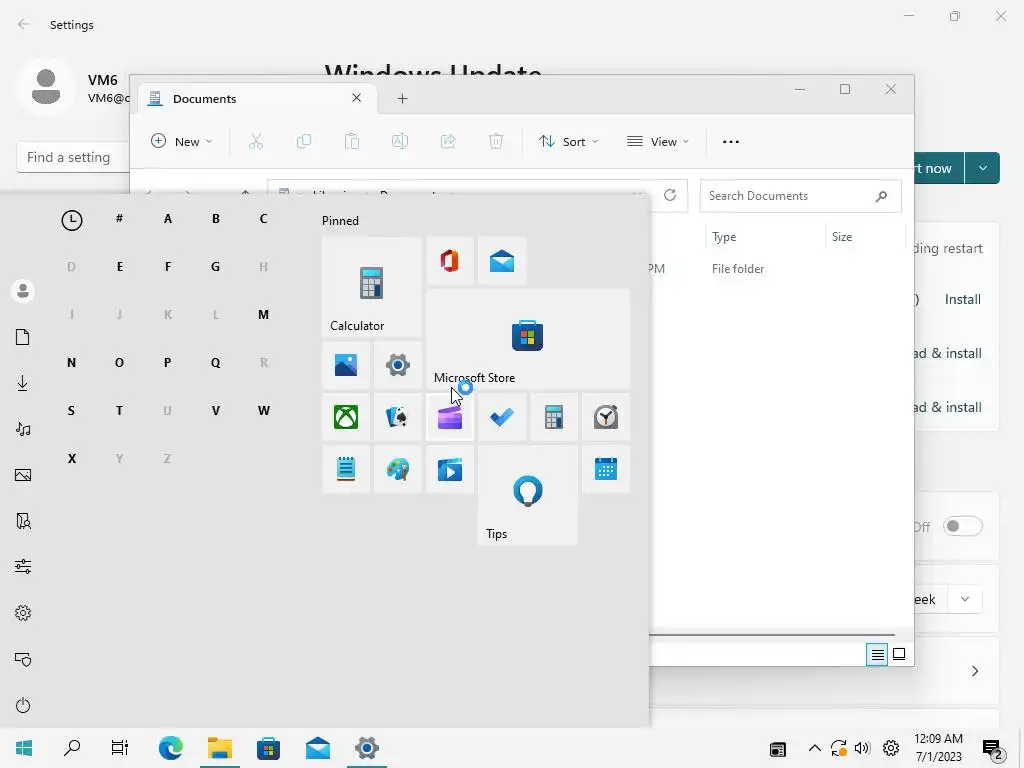Jump to apps under the # symbol
This screenshot has width=1024, height=768.
pyautogui.click(x=119, y=219)
